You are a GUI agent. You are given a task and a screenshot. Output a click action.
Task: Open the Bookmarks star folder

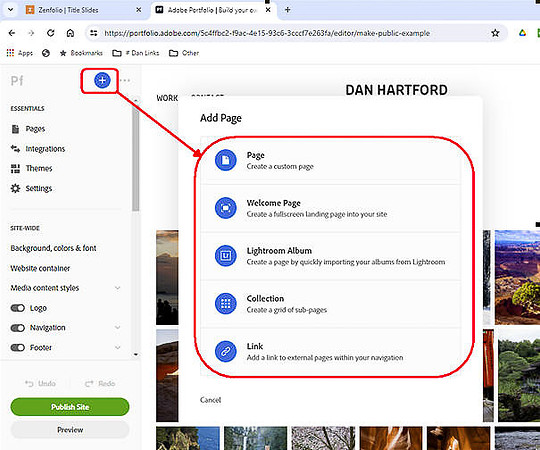click(81, 53)
